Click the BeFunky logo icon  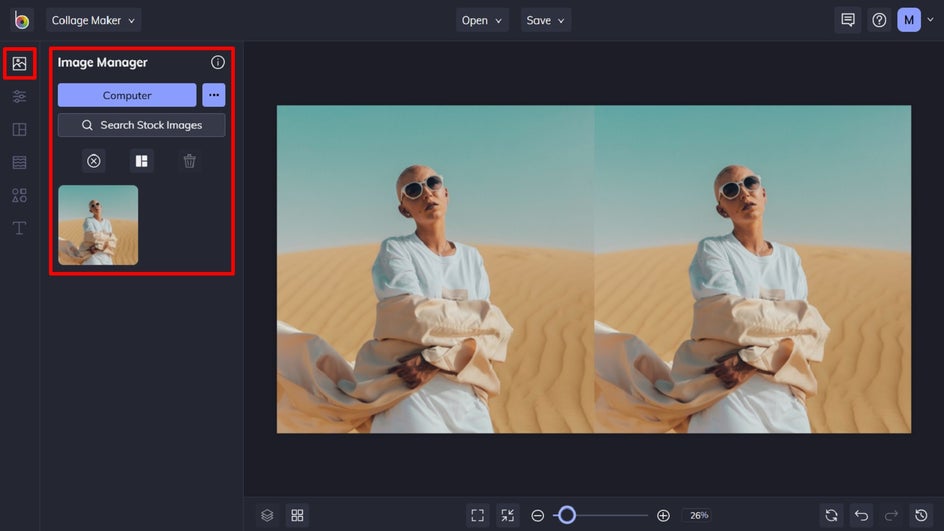click(22, 20)
